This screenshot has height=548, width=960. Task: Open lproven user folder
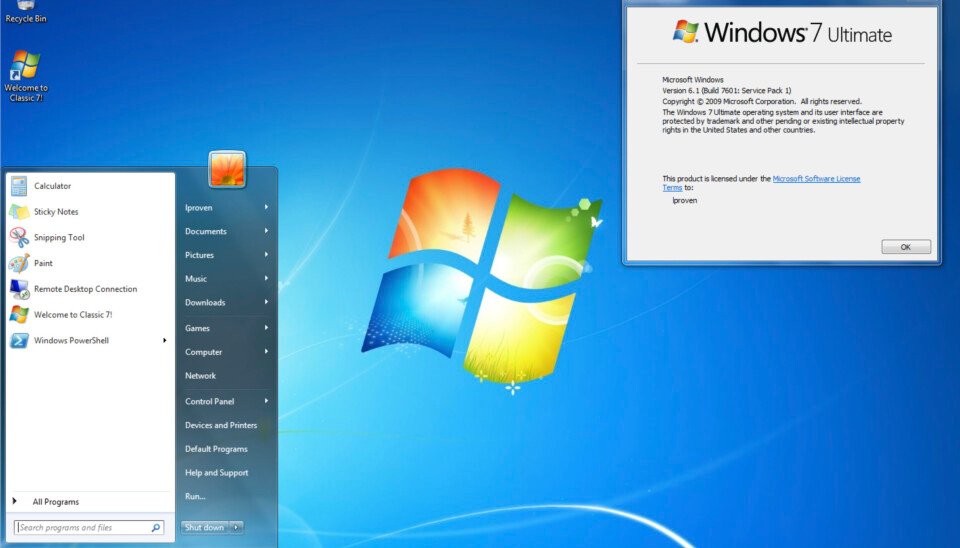click(x=199, y=208)
